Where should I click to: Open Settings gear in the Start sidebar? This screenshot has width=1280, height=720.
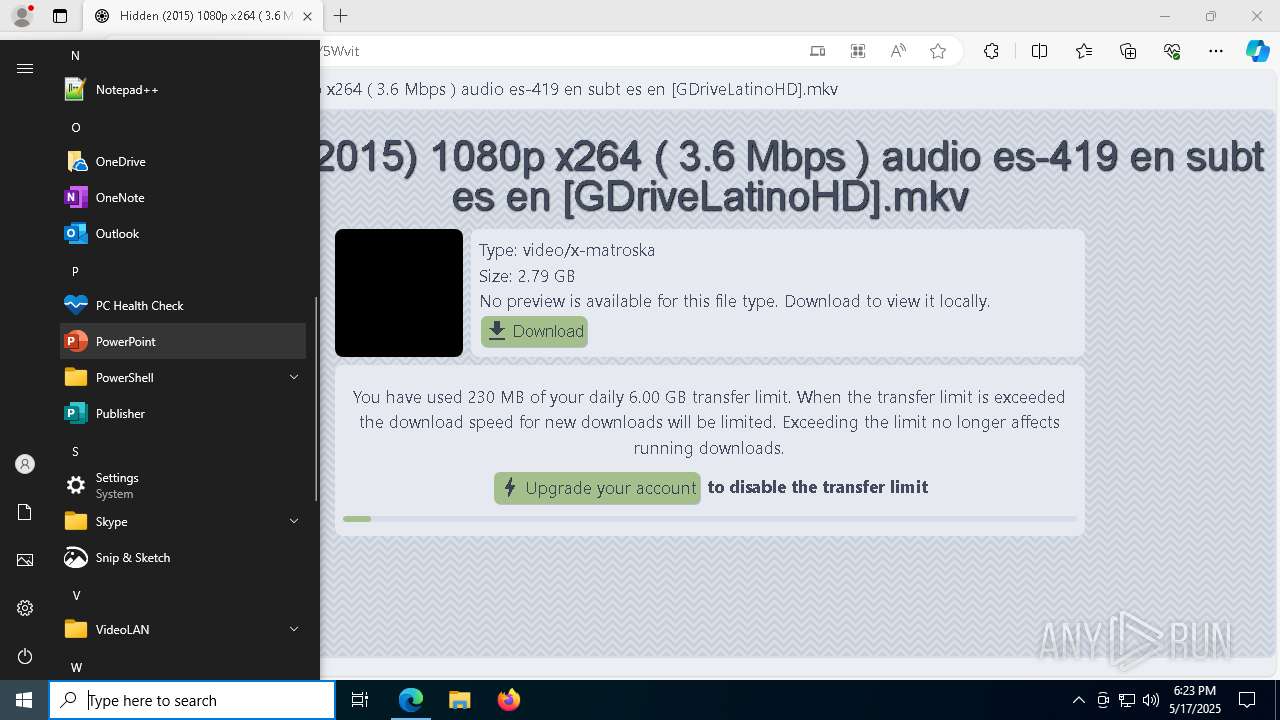pos(25,608)
